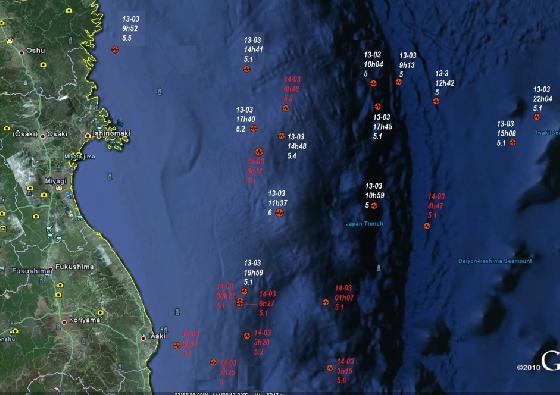Select the 13-03 15h08 5.1 quake marker

[513, 142]
